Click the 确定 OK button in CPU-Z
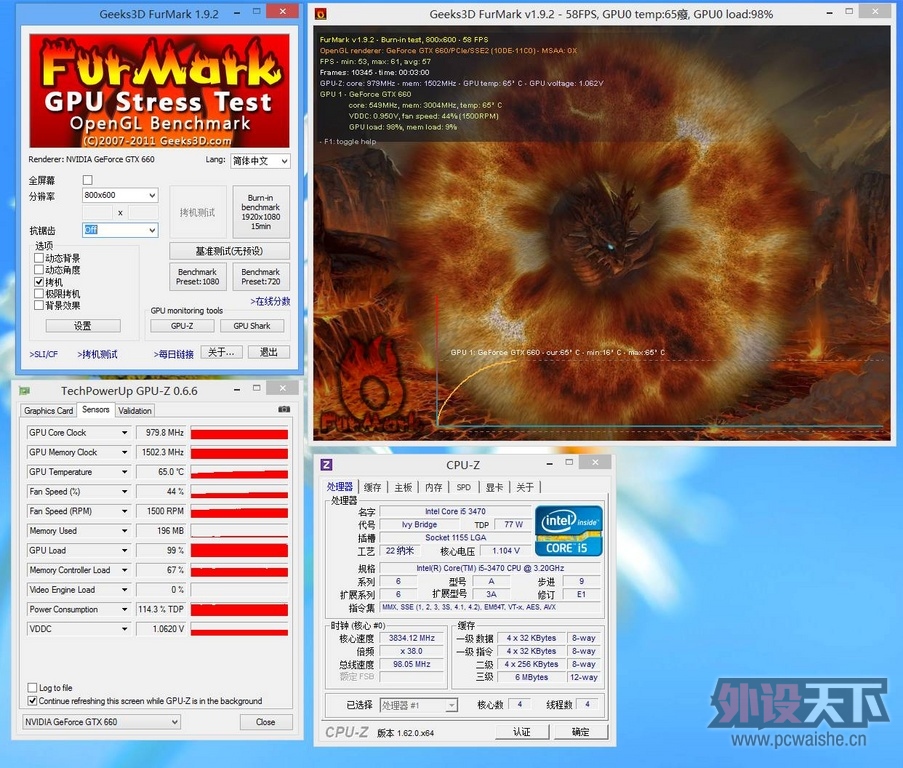Screen dimensions: 903x768 [580, 732]
